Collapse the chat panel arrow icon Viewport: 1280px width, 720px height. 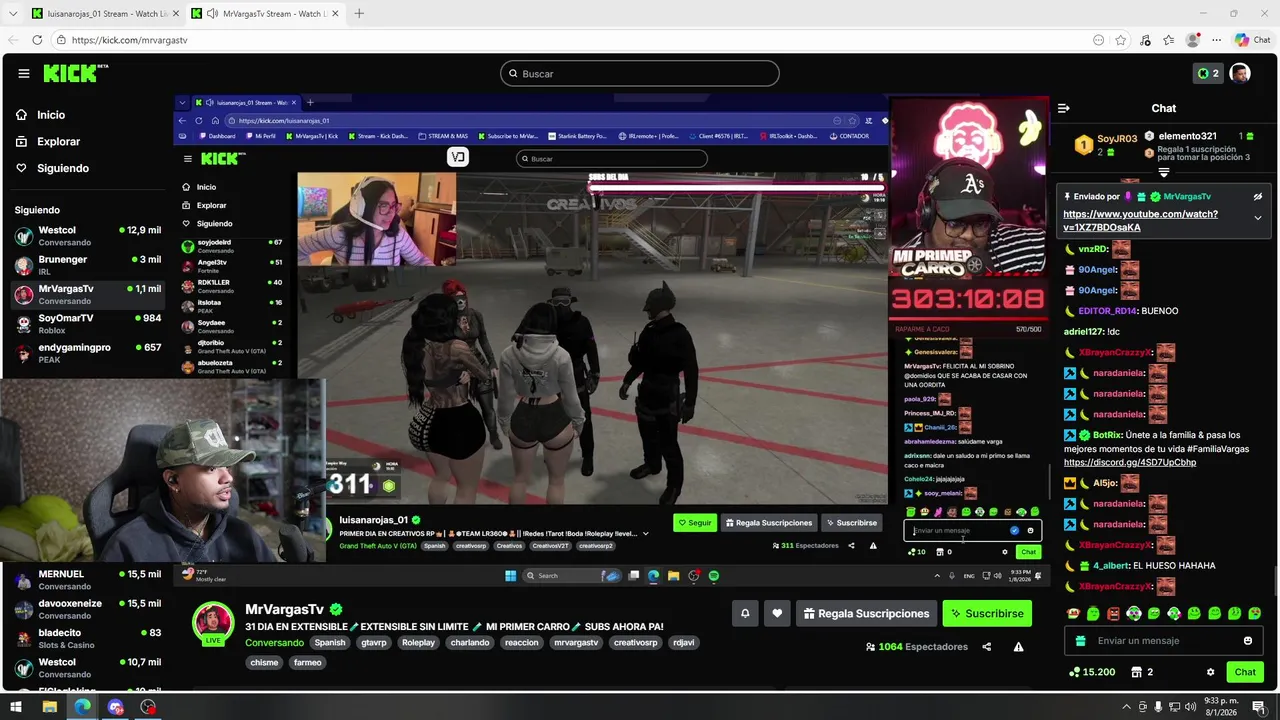1063,108
